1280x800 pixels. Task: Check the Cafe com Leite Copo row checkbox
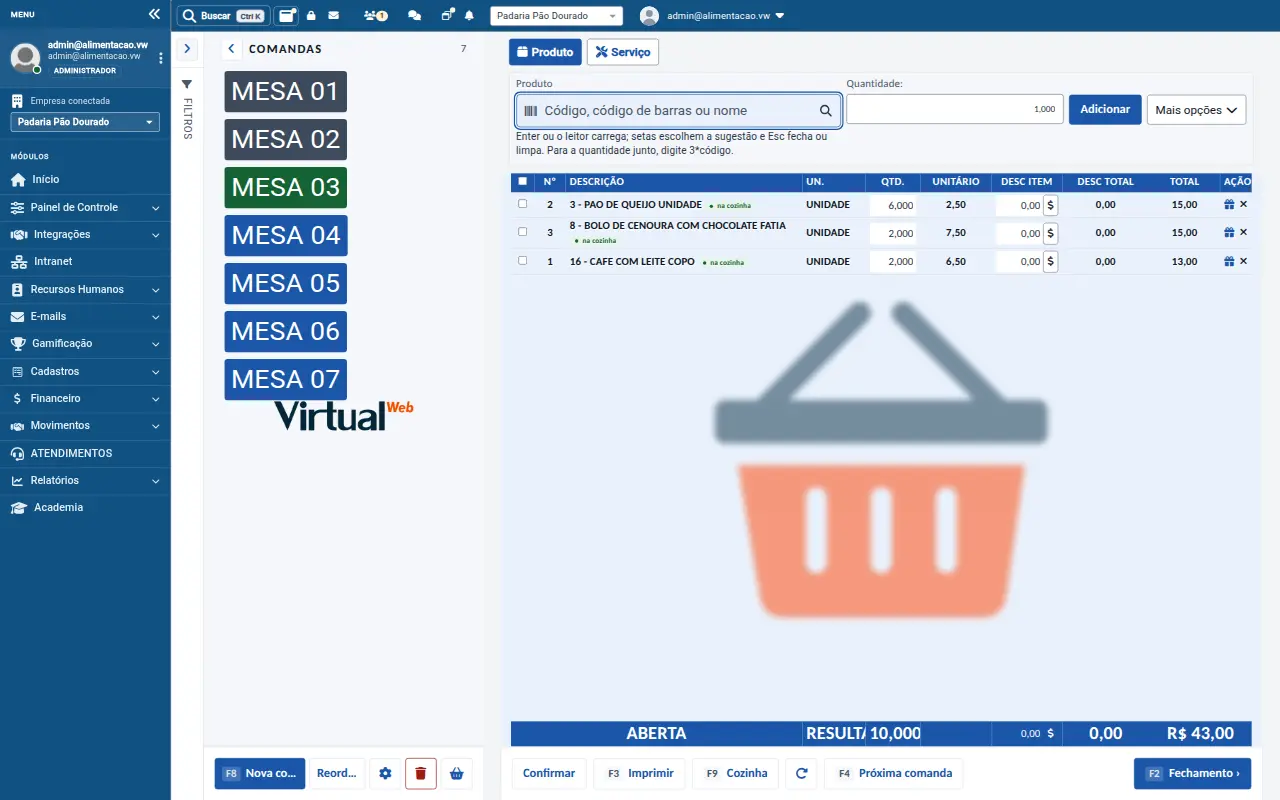pyautogui.click(x=522, y=261)
